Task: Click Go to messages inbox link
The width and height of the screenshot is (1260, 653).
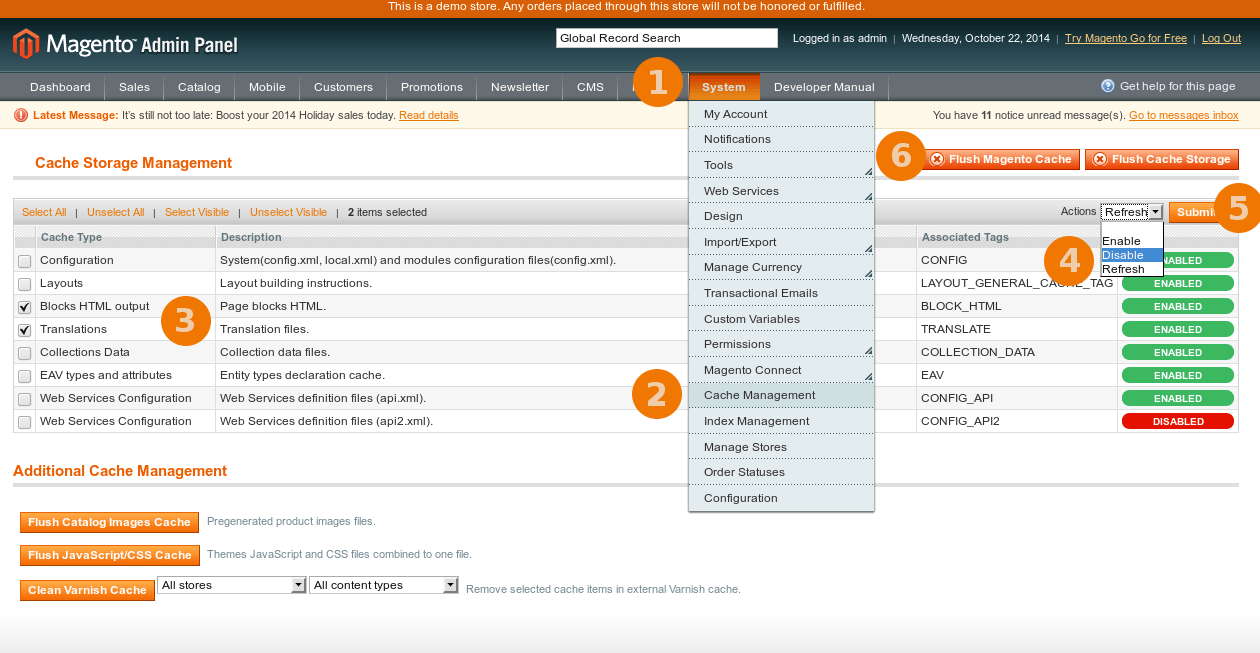Action: pyautogui.click(x=1184, y=115)
